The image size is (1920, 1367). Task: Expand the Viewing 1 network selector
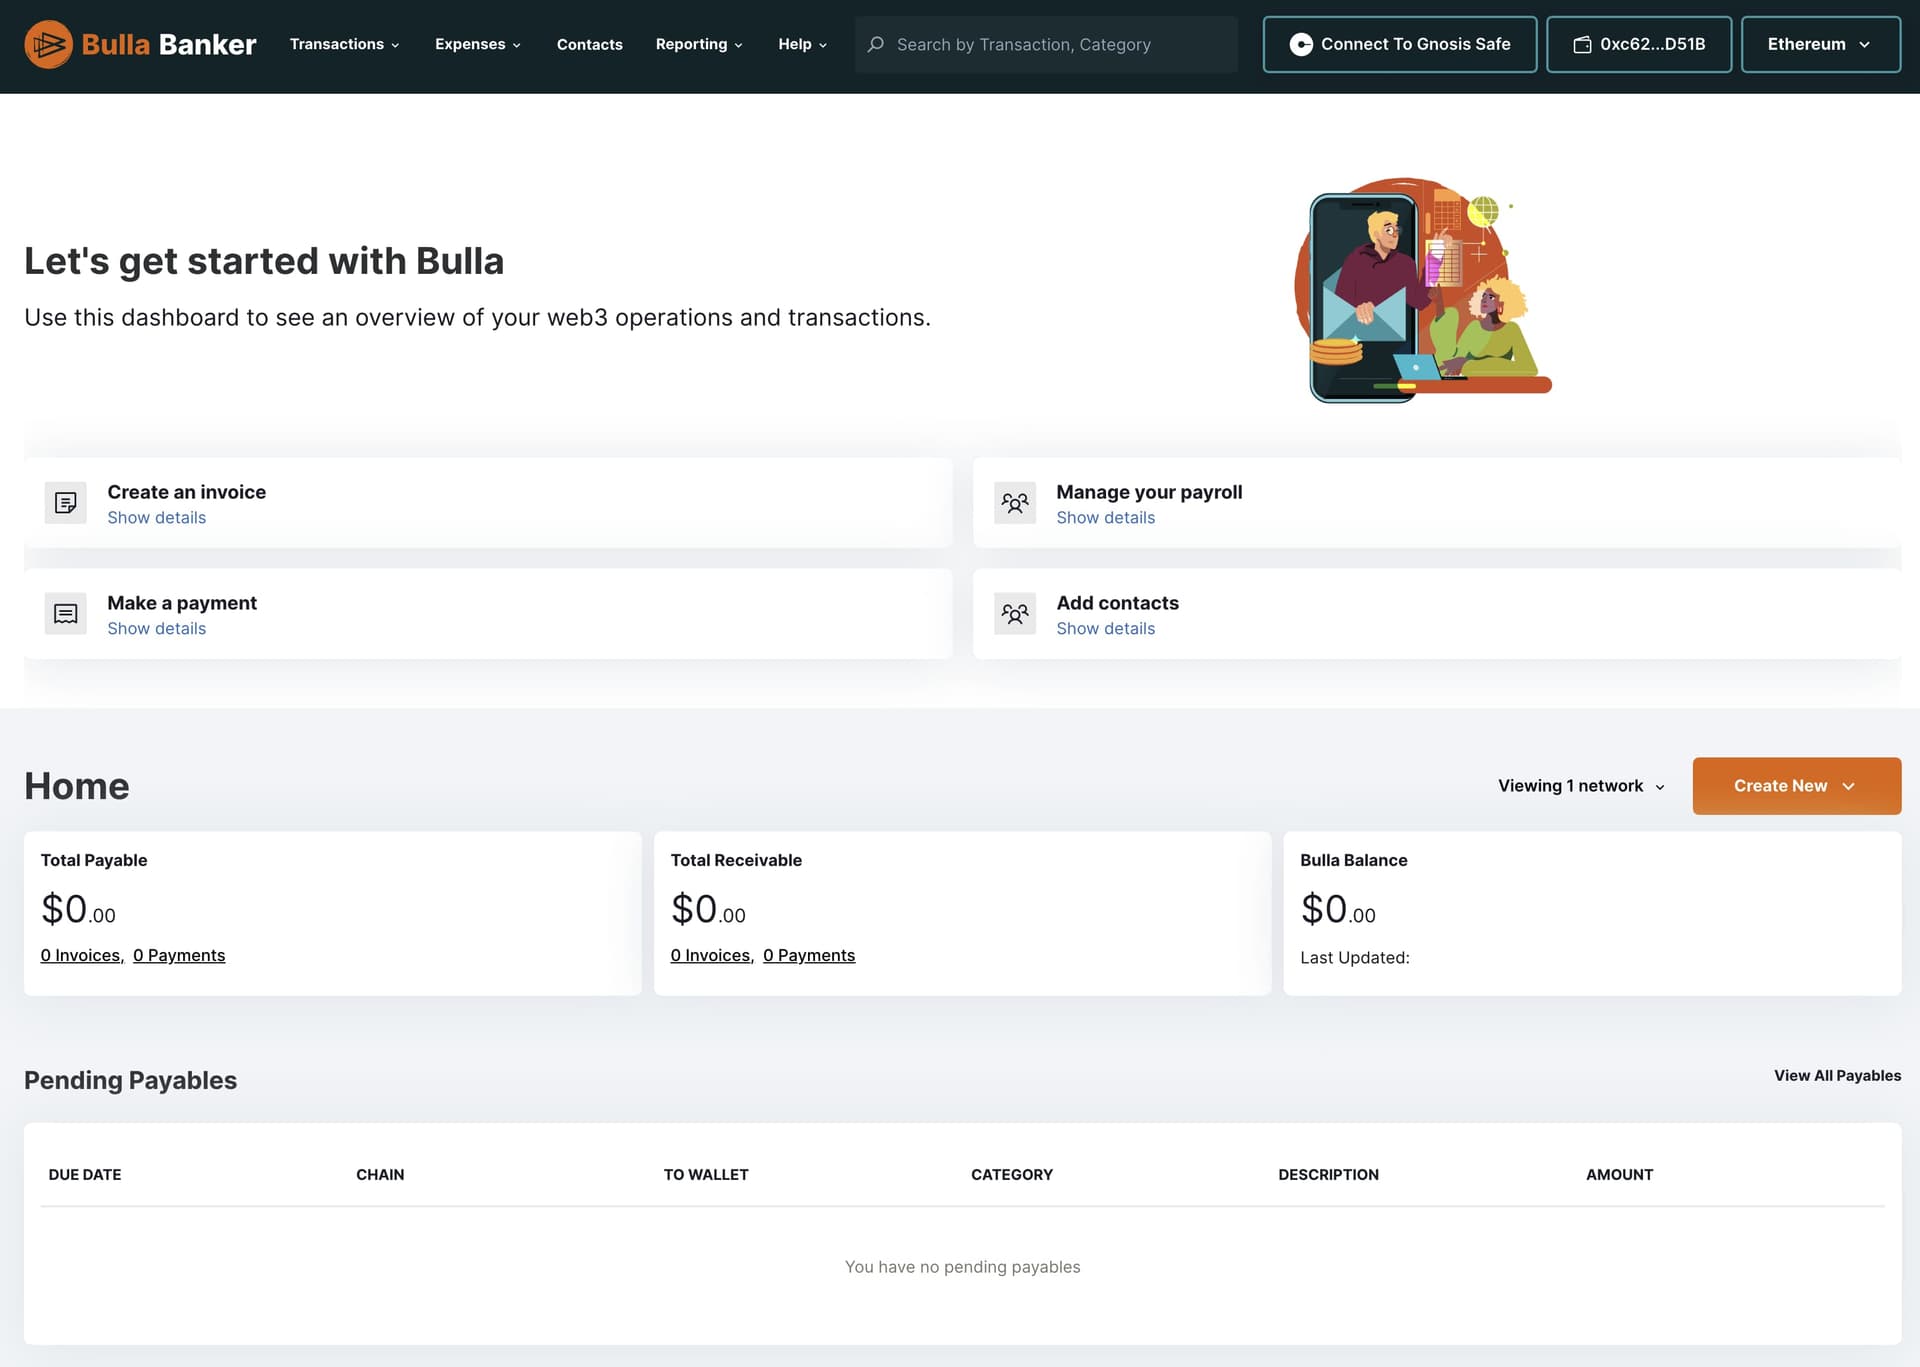[x=1578, y=786]
